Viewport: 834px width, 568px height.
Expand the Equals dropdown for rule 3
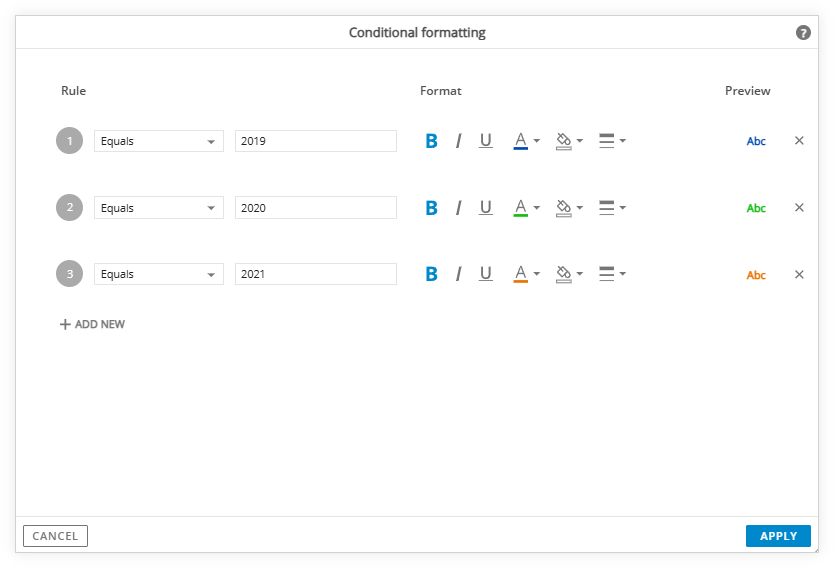pos(159,274)
